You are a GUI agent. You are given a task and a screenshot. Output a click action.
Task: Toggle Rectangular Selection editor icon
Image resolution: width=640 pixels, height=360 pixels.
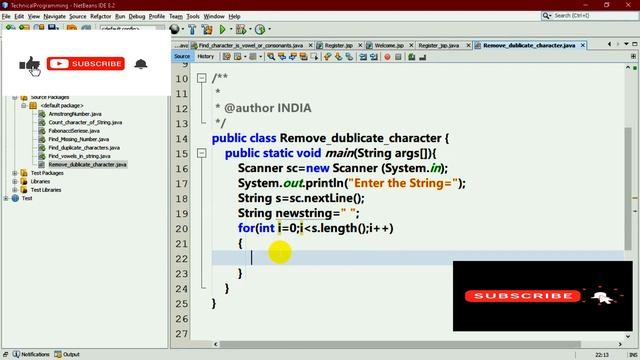pos(314,57)
